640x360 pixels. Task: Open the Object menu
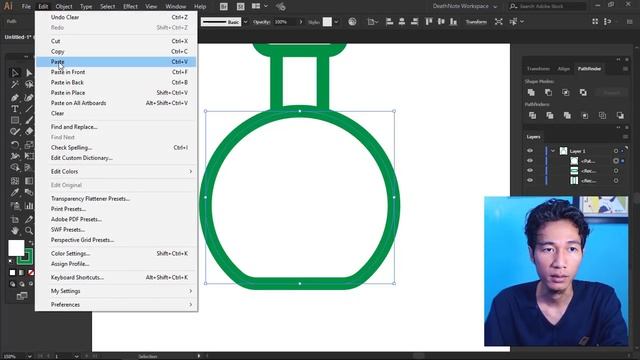(x=64, y=7)
